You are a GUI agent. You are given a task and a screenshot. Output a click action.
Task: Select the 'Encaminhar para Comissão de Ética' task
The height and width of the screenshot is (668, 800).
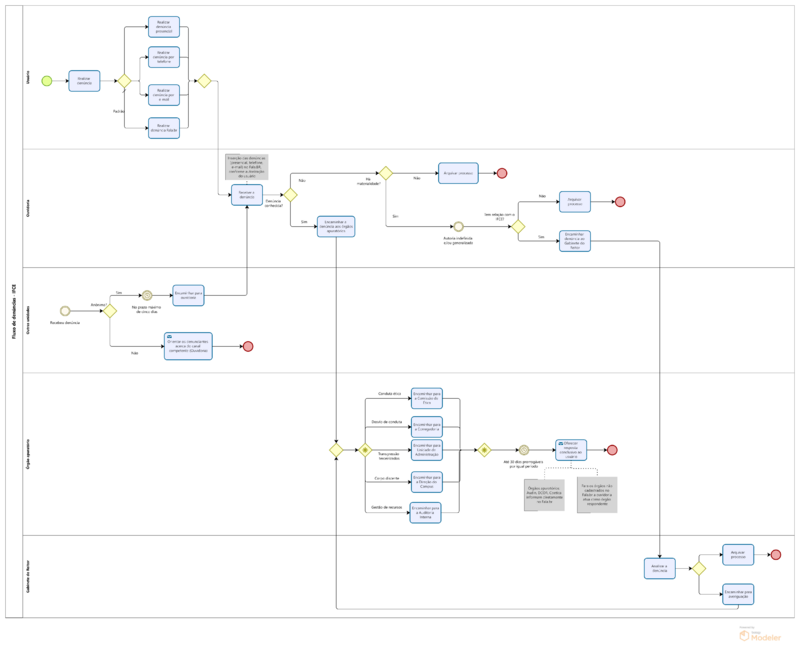click(x=427, y=400)
